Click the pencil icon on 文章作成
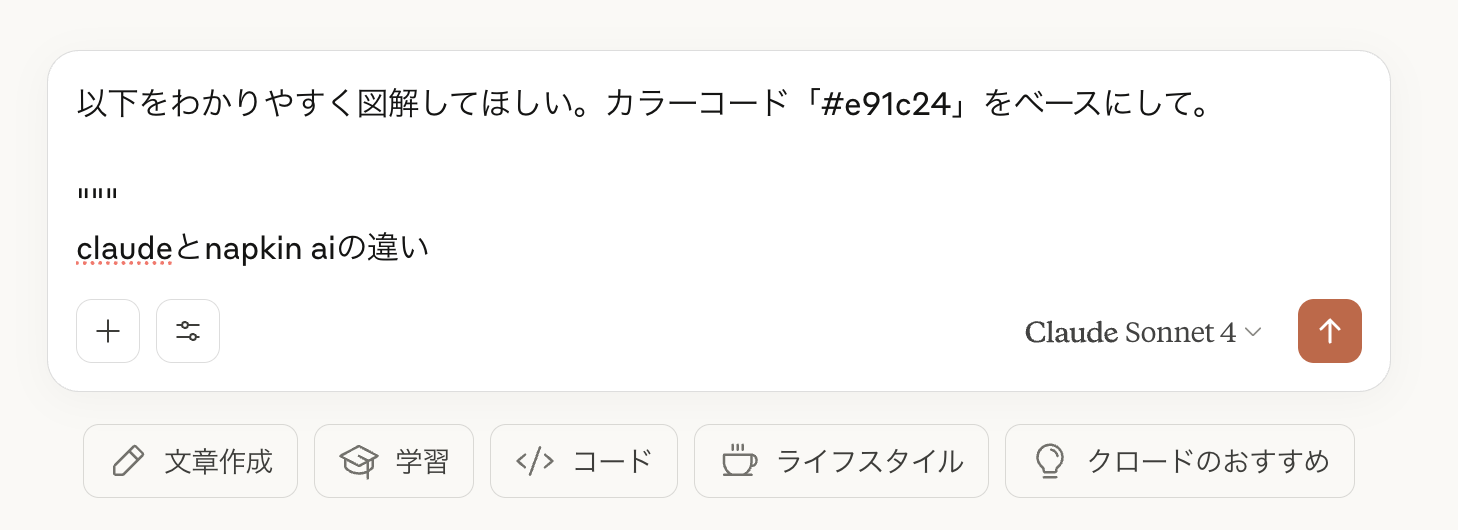This screenshot has width=1458, height=530. click(128, 461)
